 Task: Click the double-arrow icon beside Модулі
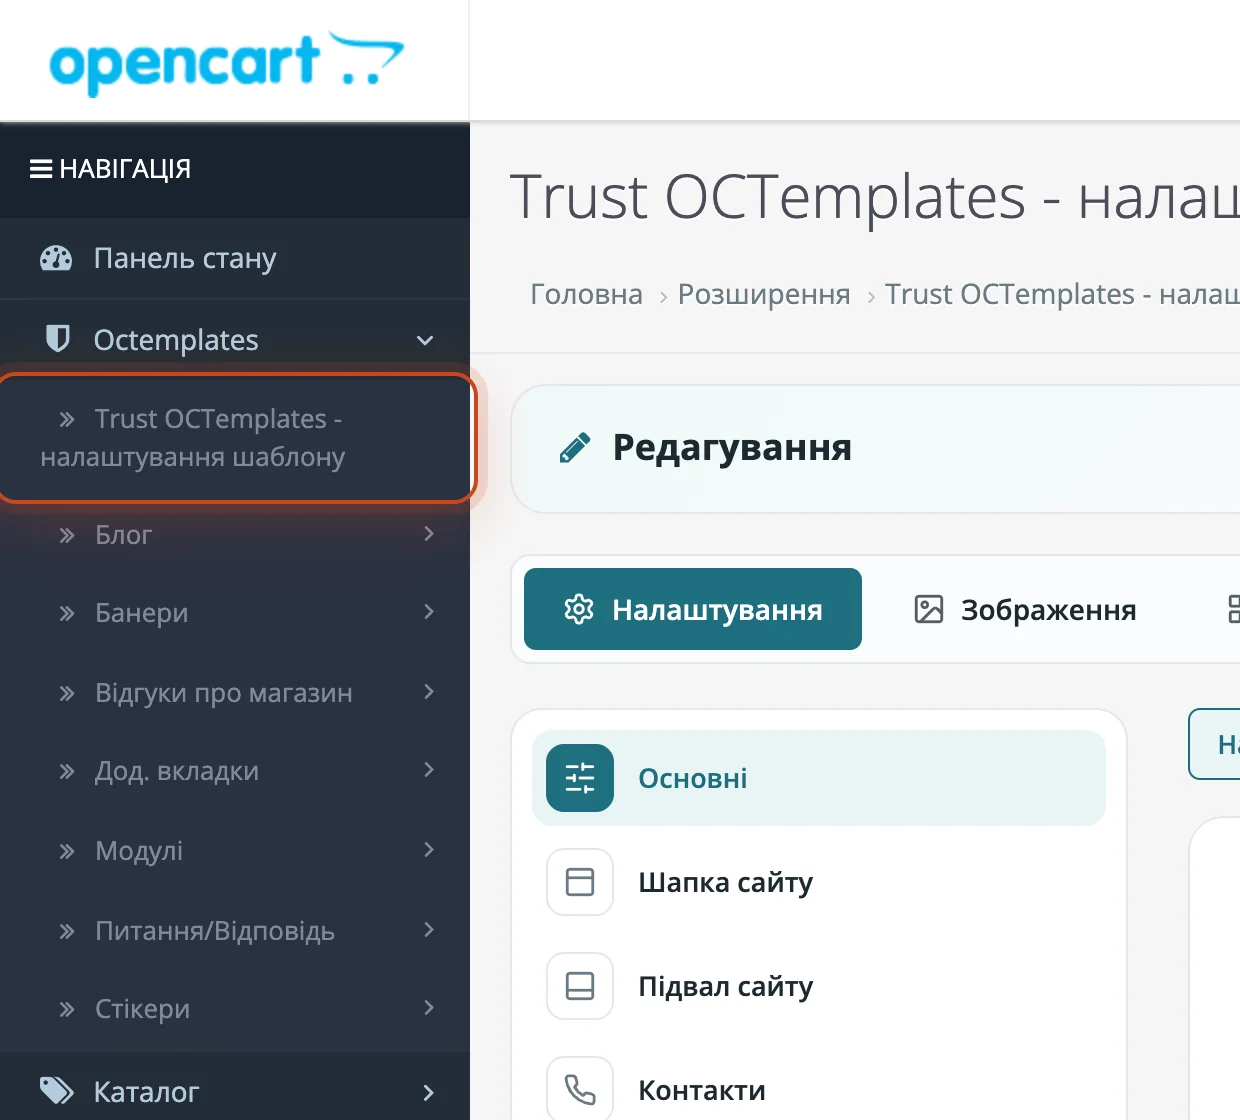tap(67, 851)
